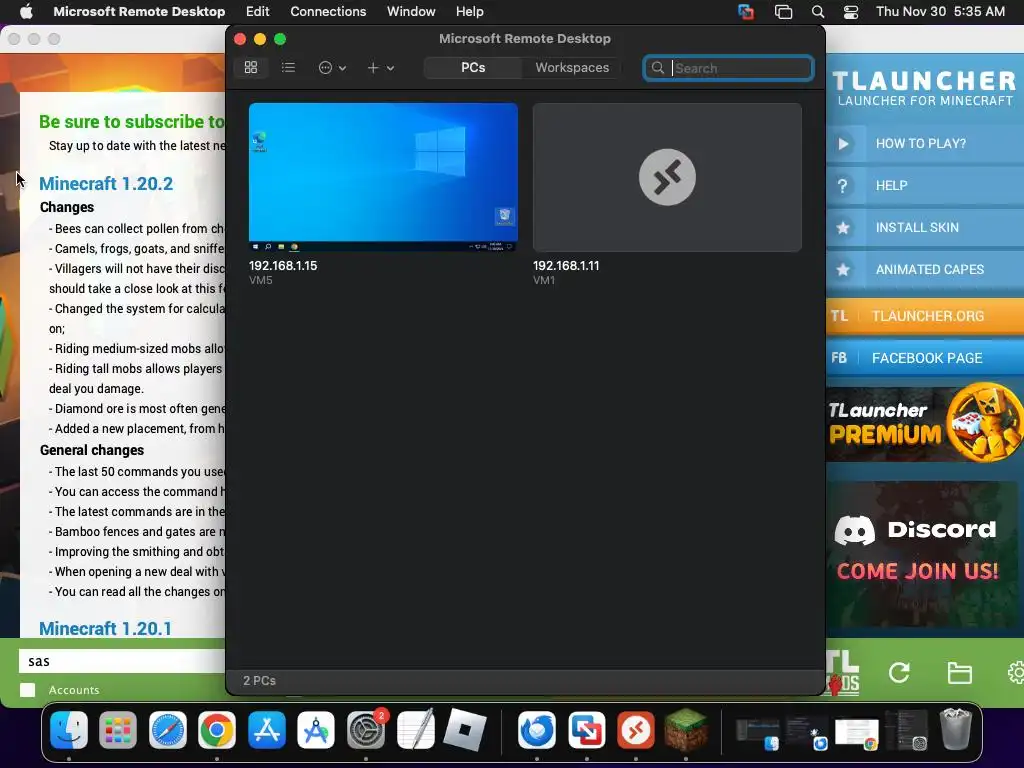This screenshot has height=768, width=1024.
Task: Restore the minimized System Preferences window in Dock
Action: pyautogui.click(x=906, y=731)
